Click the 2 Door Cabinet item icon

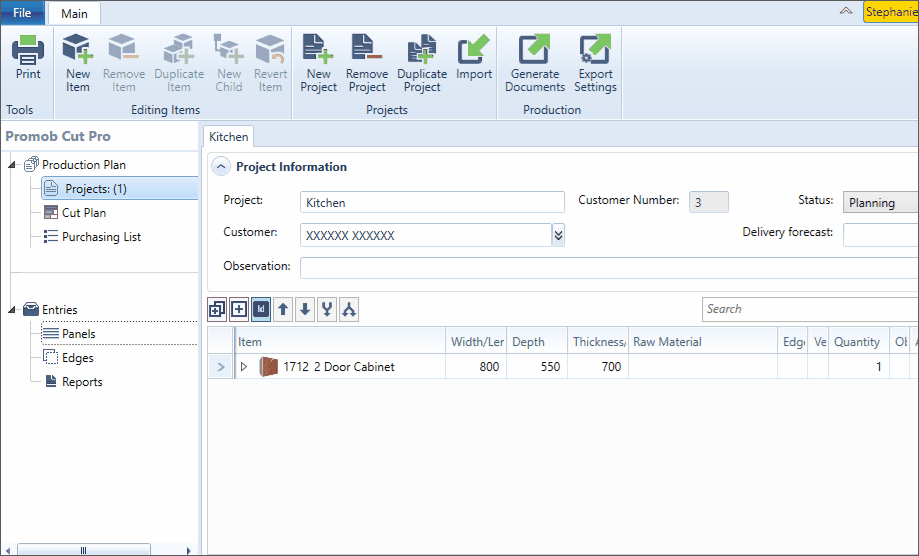click(x=268, y=367)
